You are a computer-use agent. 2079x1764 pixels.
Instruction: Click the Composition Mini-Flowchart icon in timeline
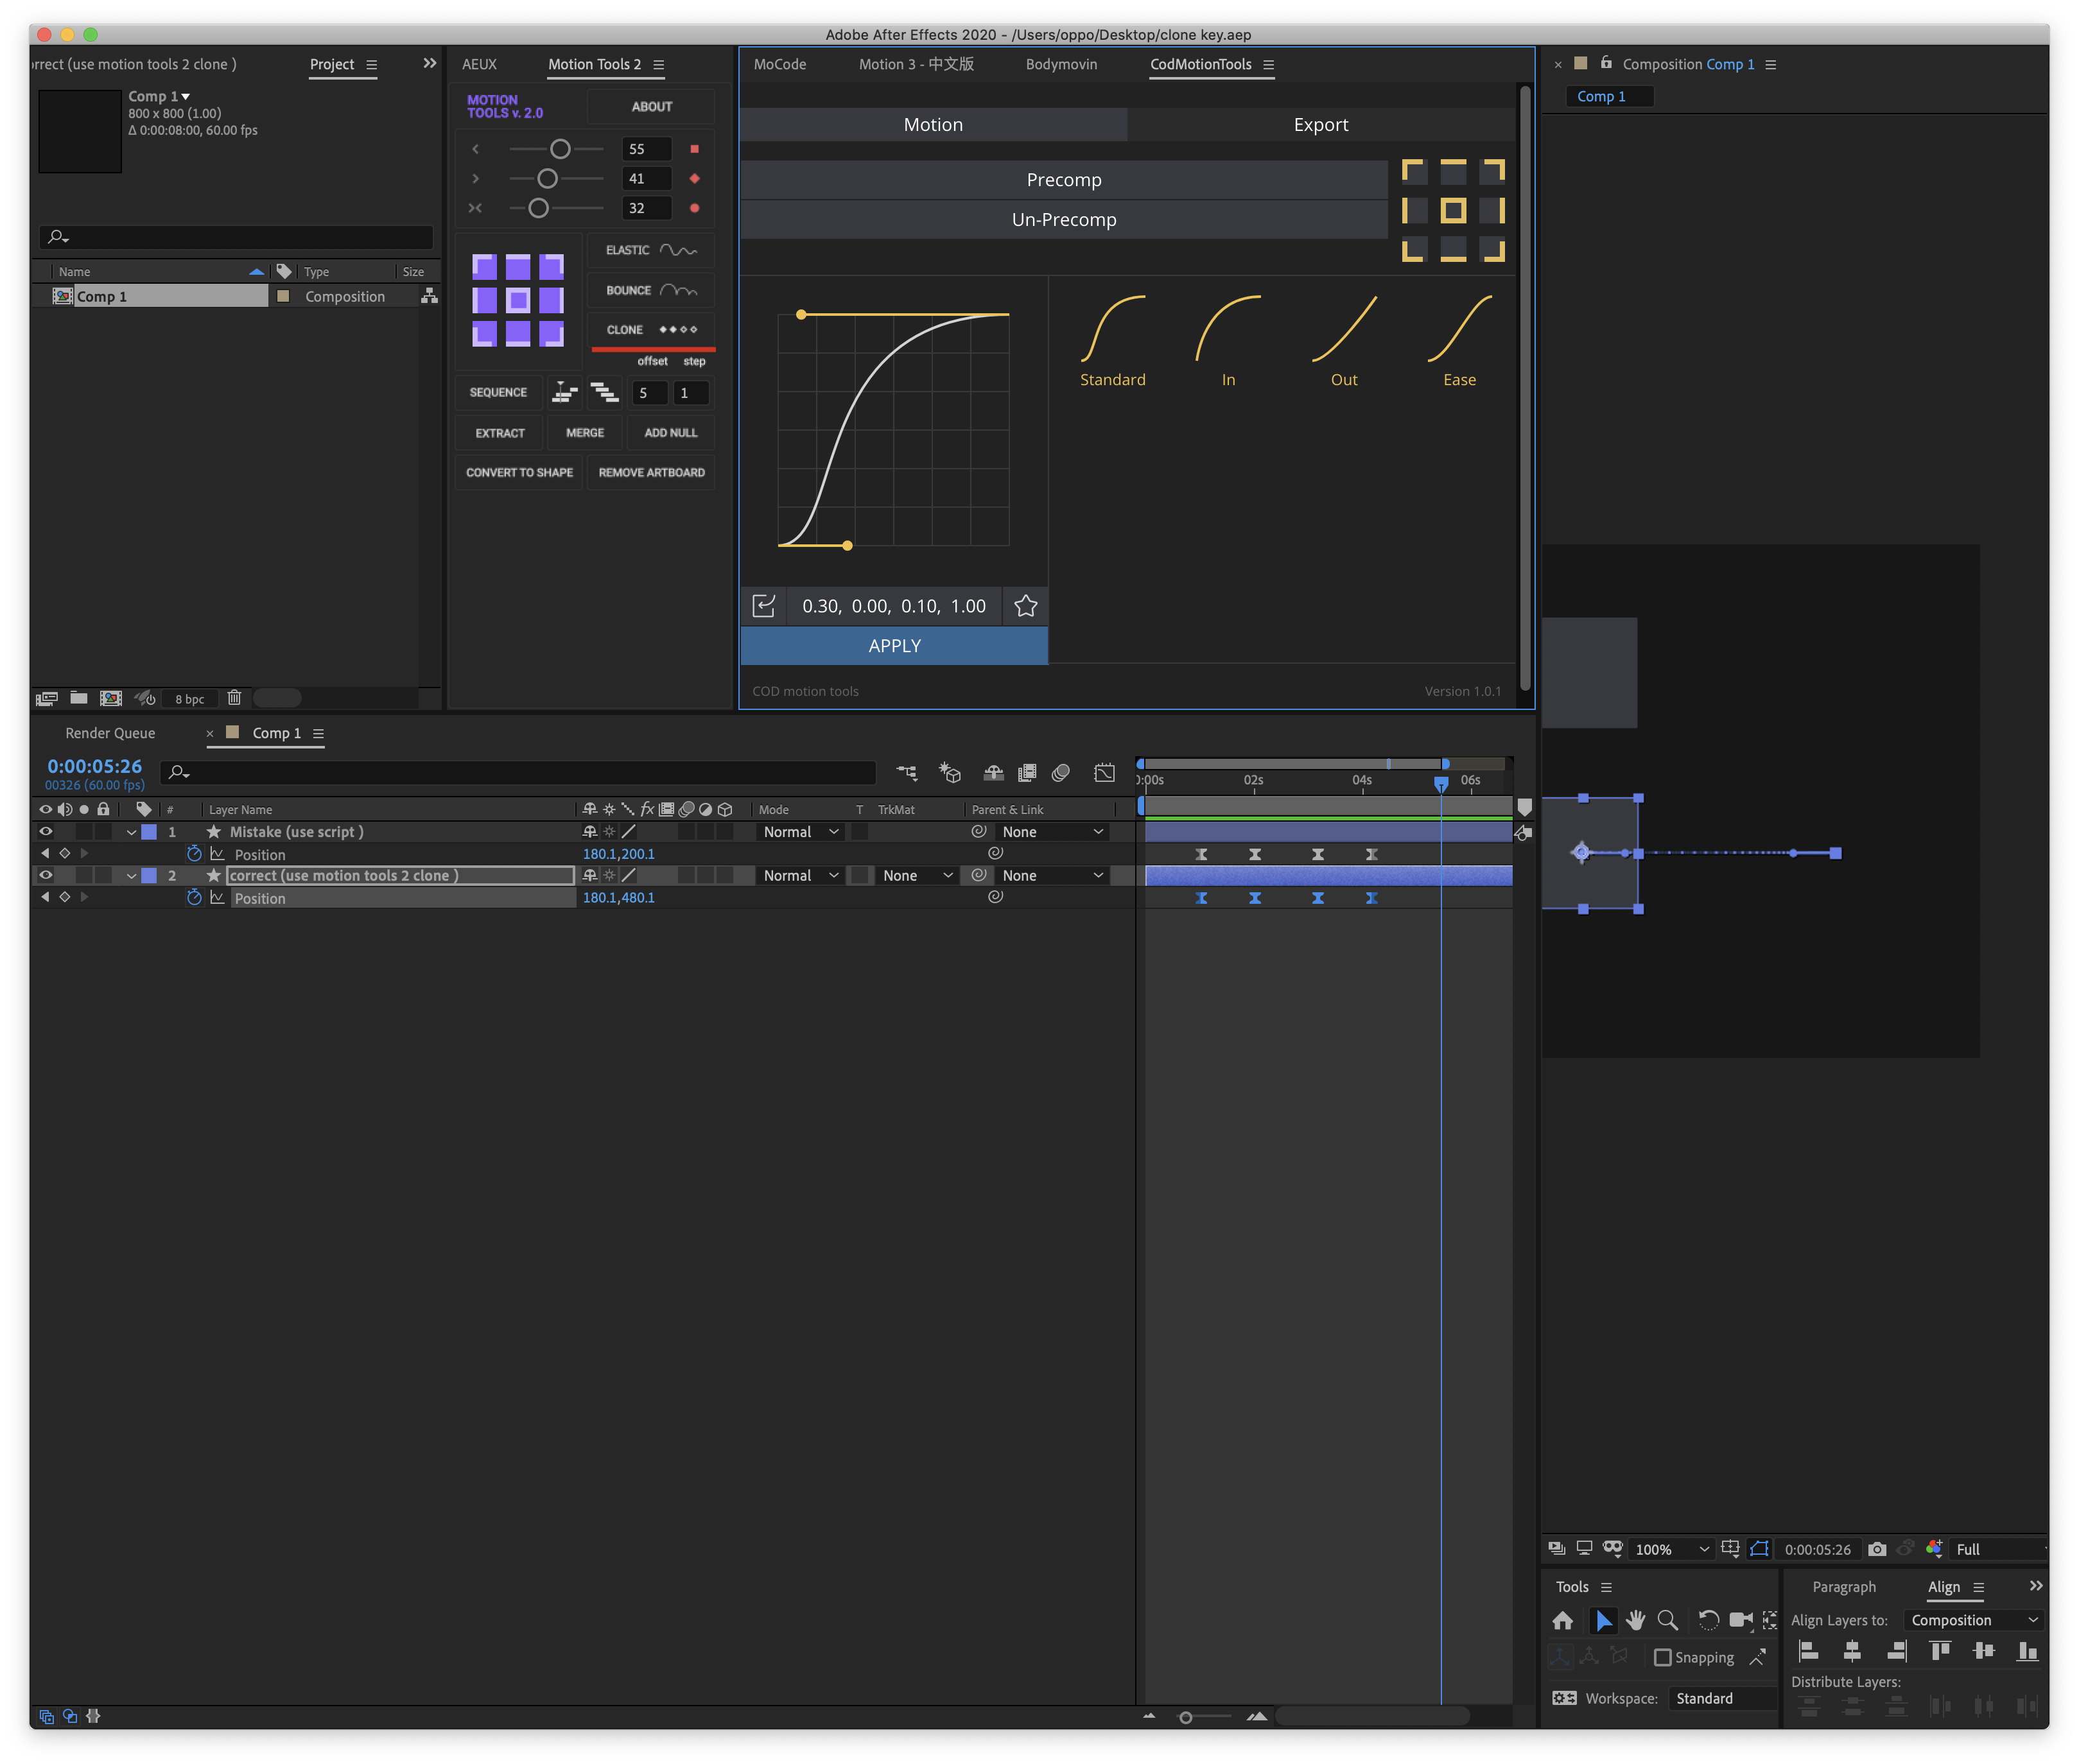[x=906, y=772]
